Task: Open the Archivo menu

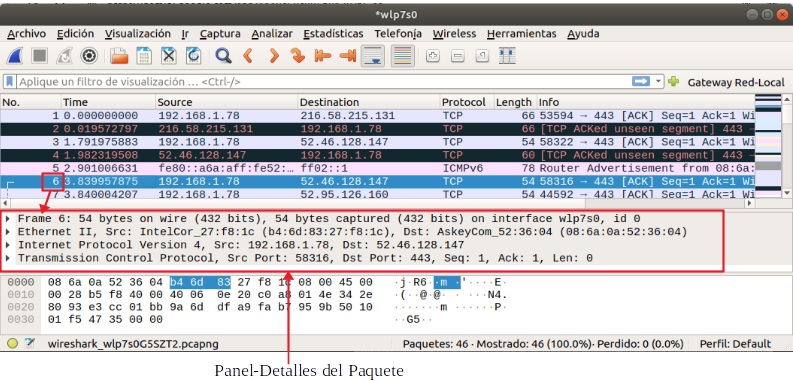Action: [x=27, y=34]
